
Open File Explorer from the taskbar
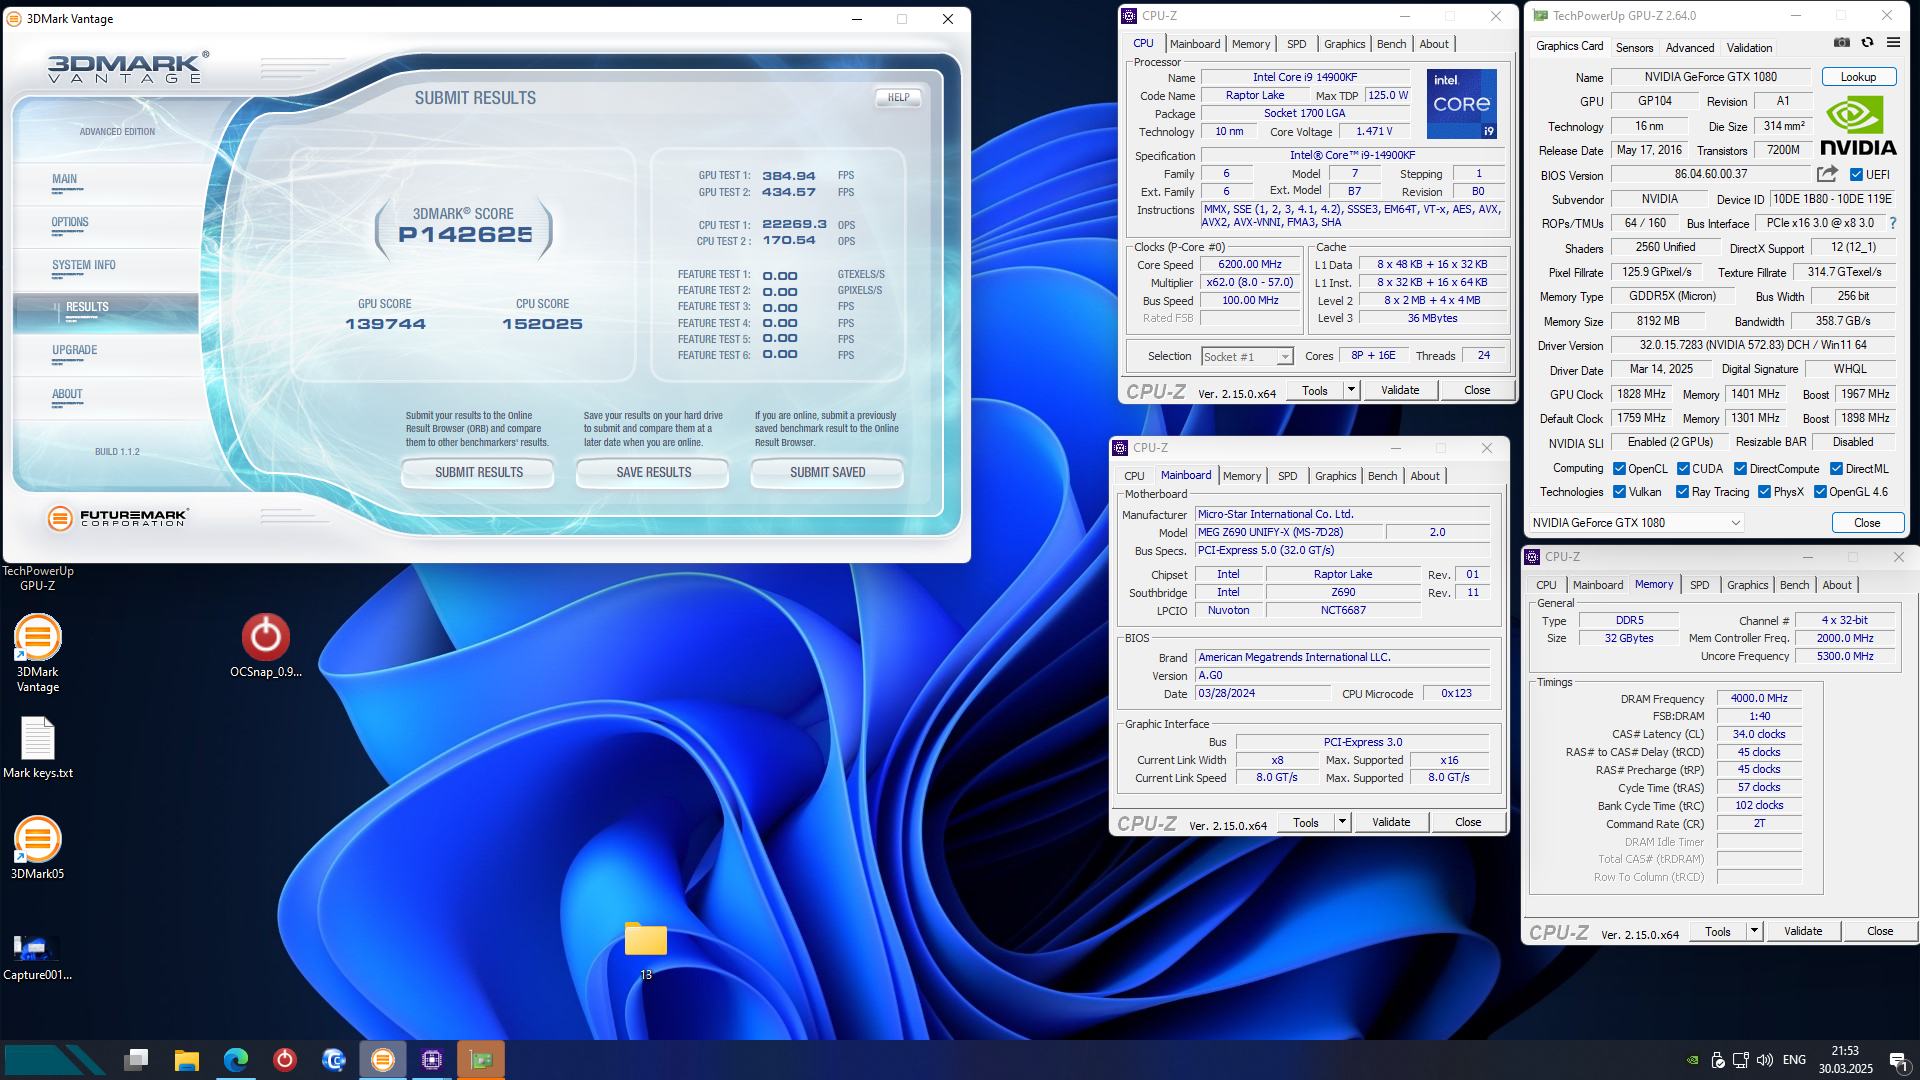(x=186, y=1059)
